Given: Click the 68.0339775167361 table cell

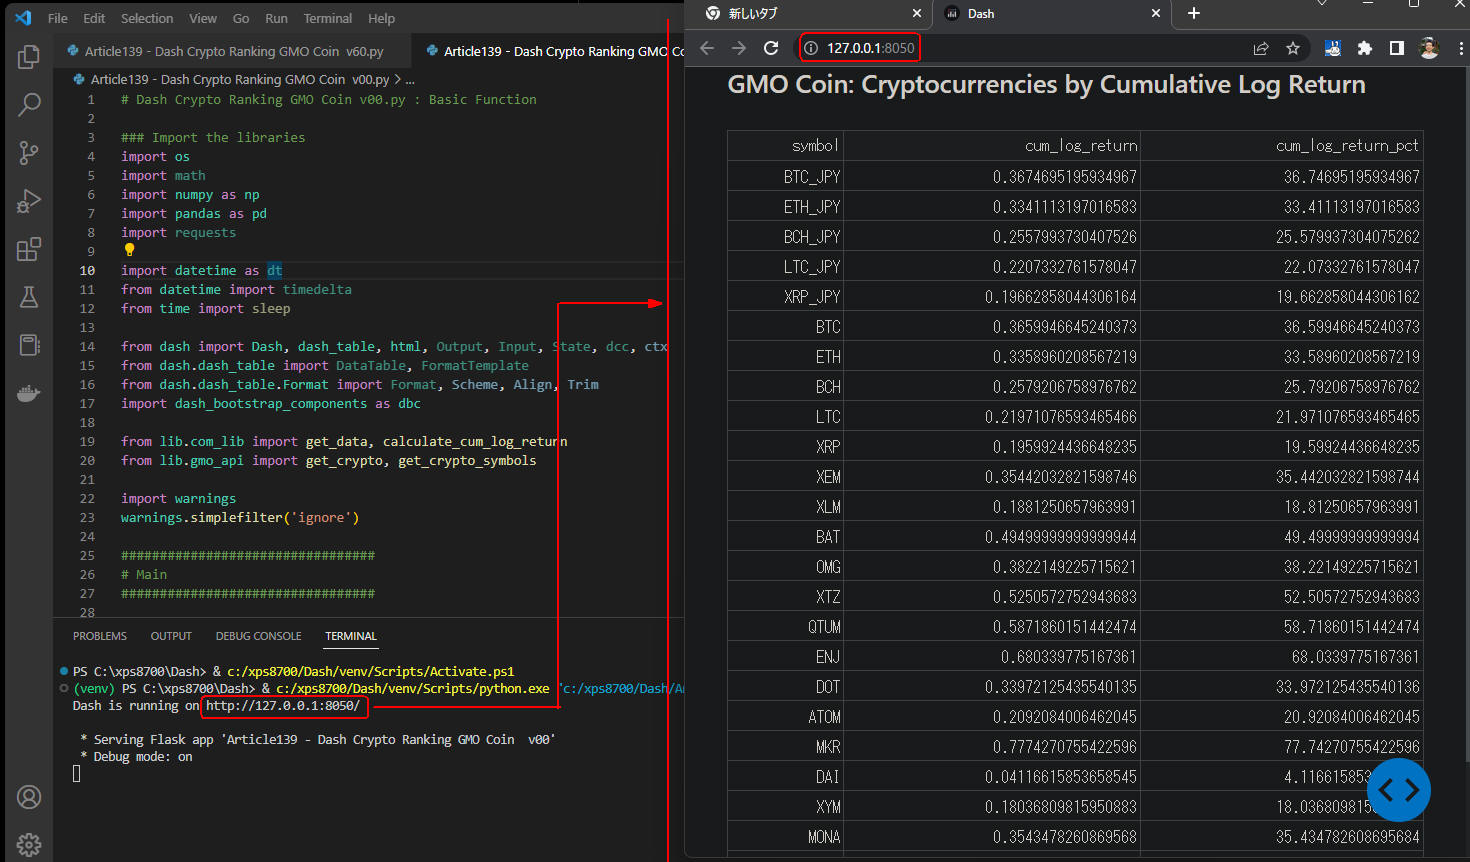Looking at the screenshot, I should click(1282, 657).
